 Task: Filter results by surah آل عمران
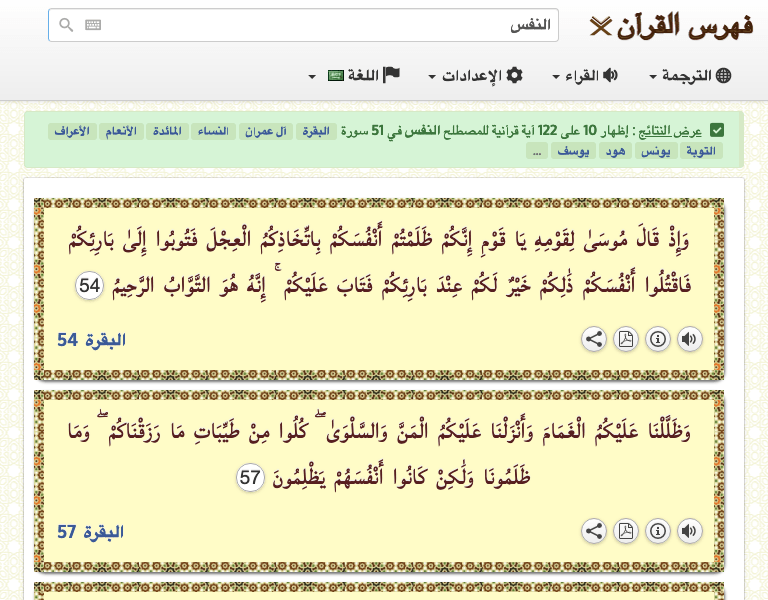coord(267,131)
